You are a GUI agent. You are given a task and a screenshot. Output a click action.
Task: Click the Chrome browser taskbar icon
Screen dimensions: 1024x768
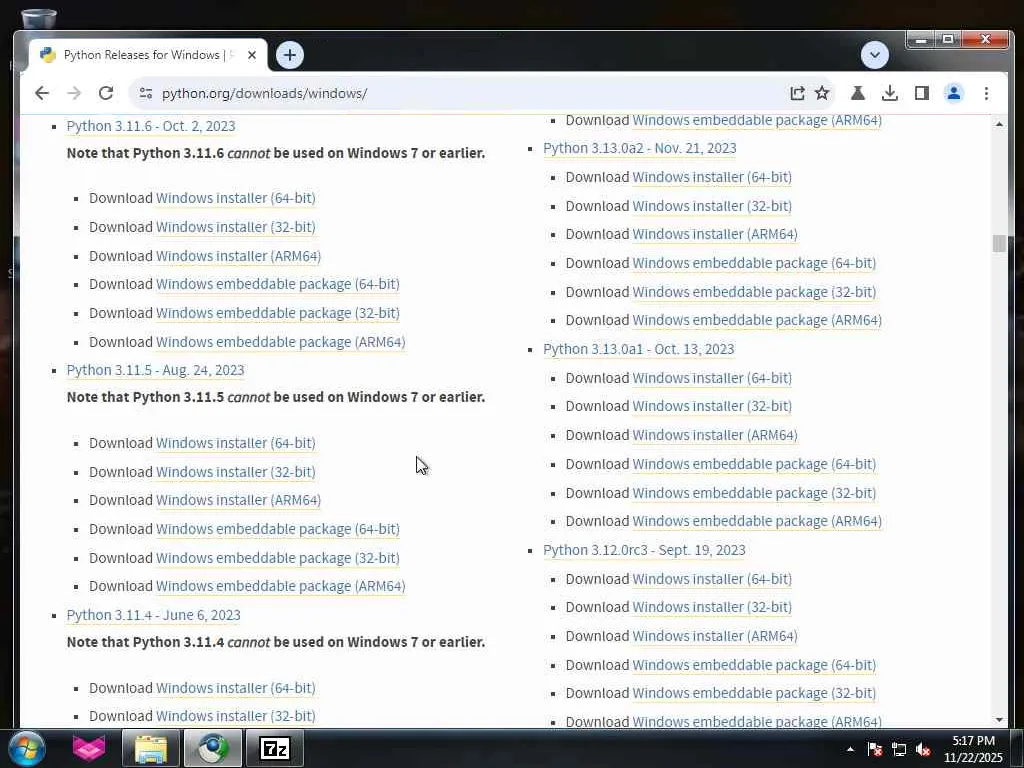213,748
